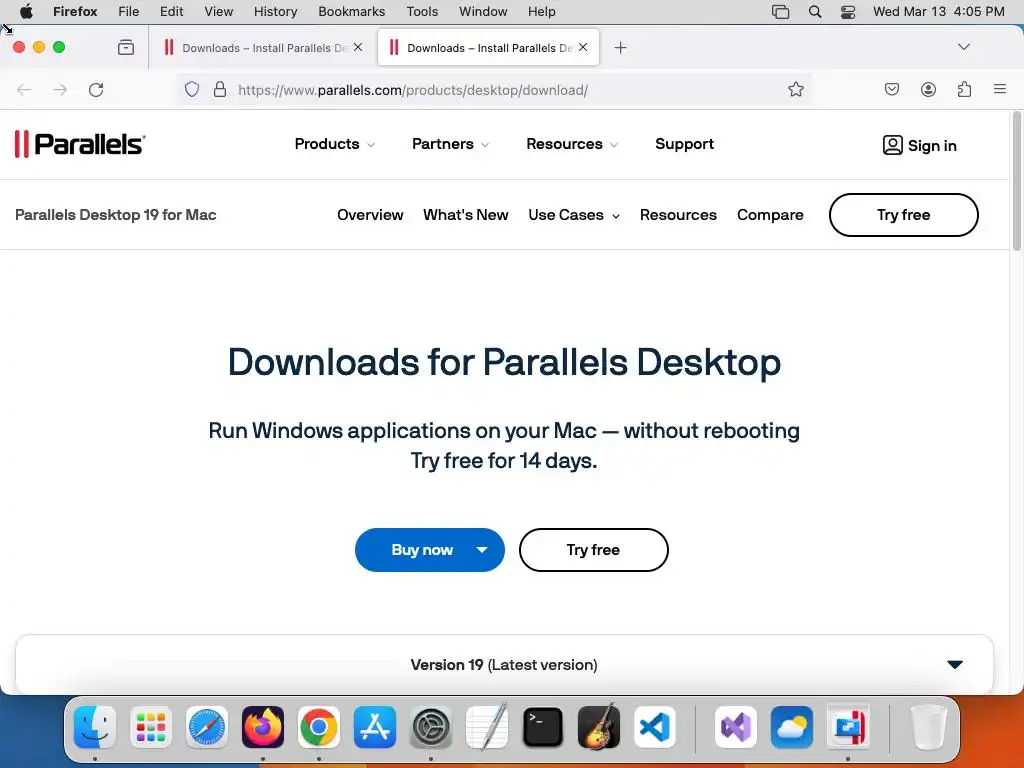The image size is (1024, 768).
Task: Open the Apple menu
Action: click(26, 12)
